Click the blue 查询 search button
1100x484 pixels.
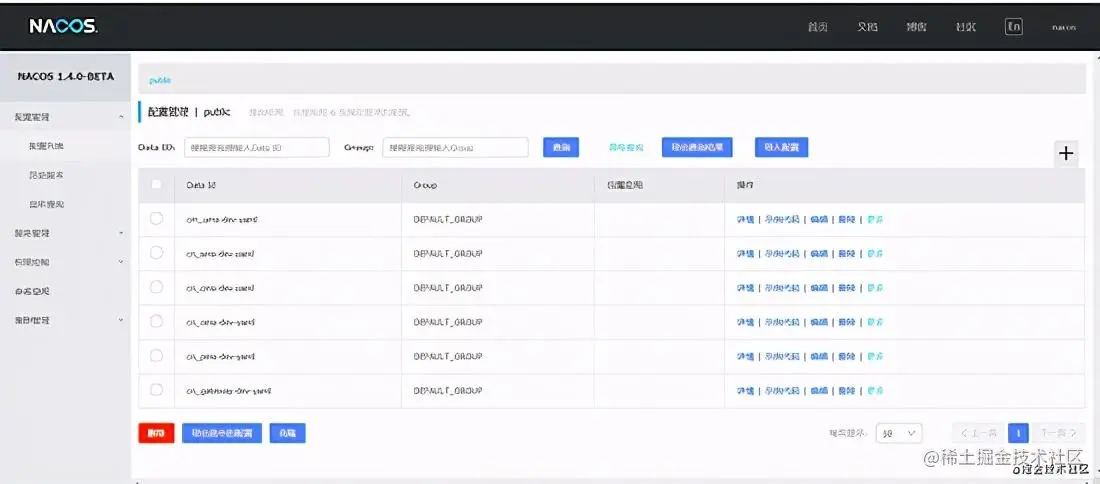561,147
